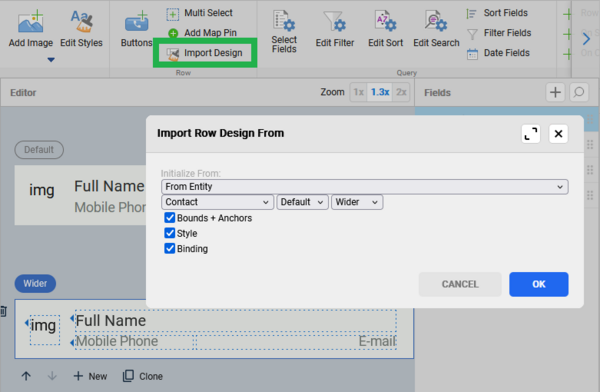Click Import Design in the ribbon
Viewport: 600px width, 392px height.
[205, 53]
